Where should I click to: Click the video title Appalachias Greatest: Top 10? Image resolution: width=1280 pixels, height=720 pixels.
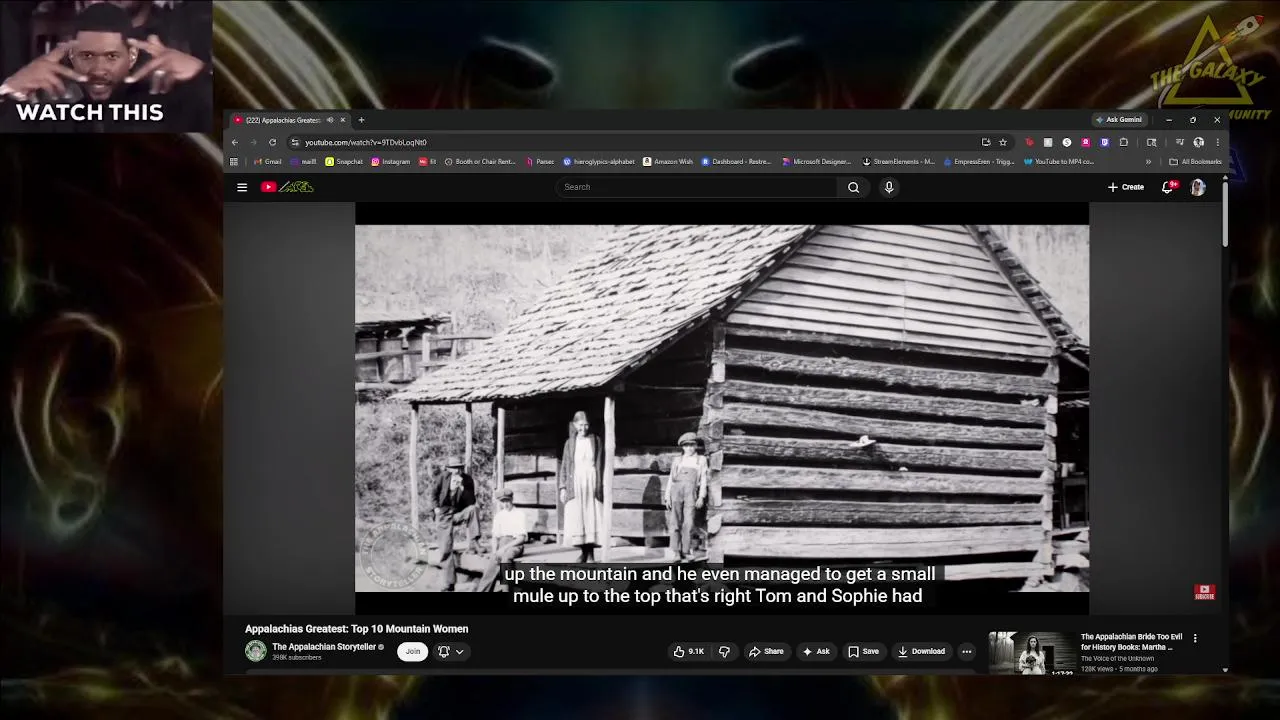(356, 629)
